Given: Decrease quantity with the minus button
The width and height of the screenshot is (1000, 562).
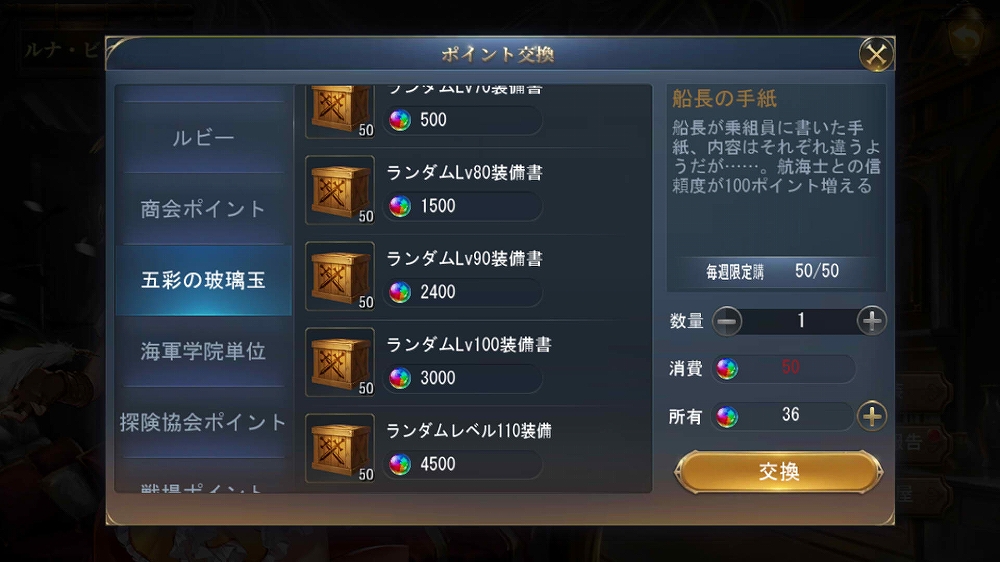Looking at the screenshot, I should point(727,321).
